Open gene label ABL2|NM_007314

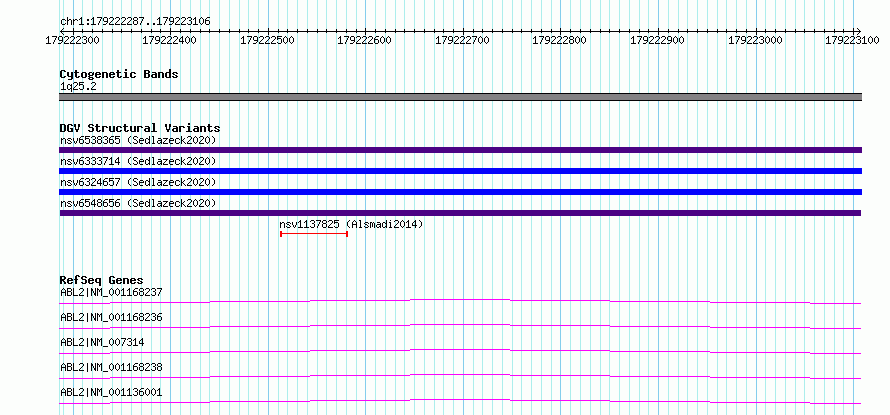click(102, 343)
